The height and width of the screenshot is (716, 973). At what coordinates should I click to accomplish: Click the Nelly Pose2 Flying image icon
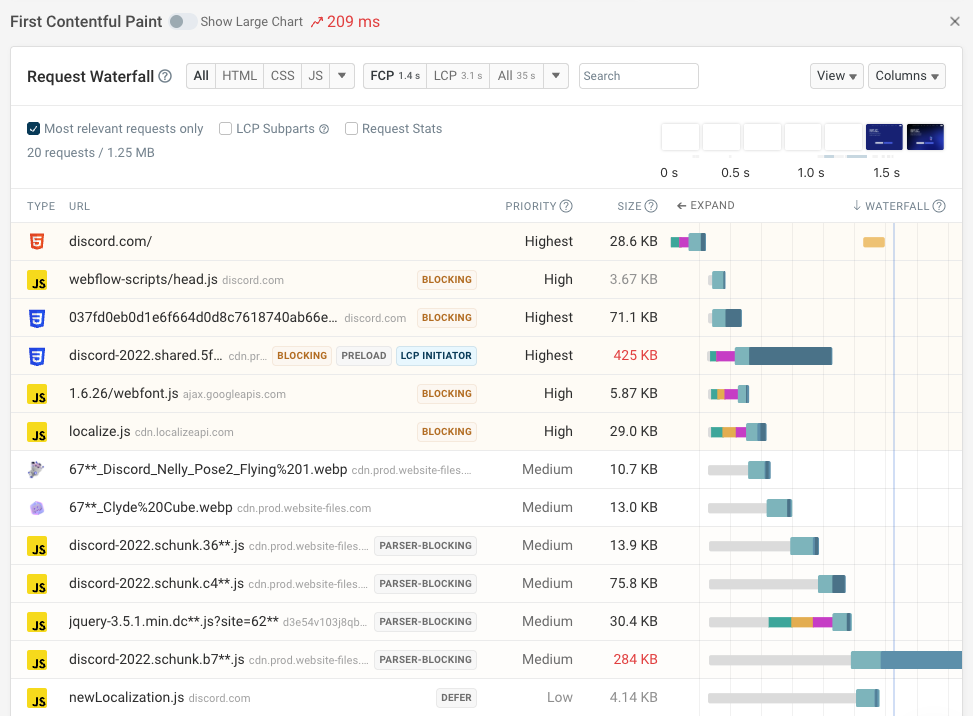pyautogui.click(x=37, y=470)
